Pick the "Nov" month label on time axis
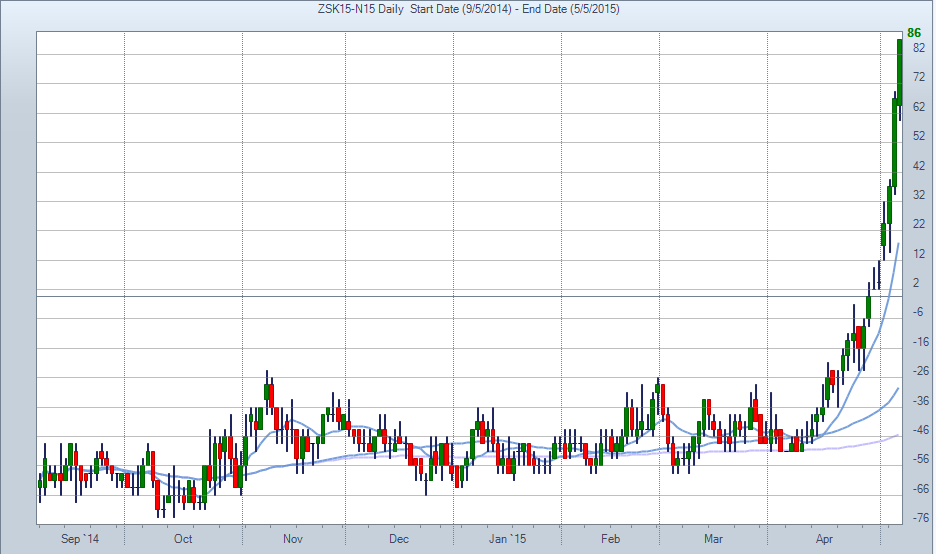The image size is (936, 554). tap(292, 539)
